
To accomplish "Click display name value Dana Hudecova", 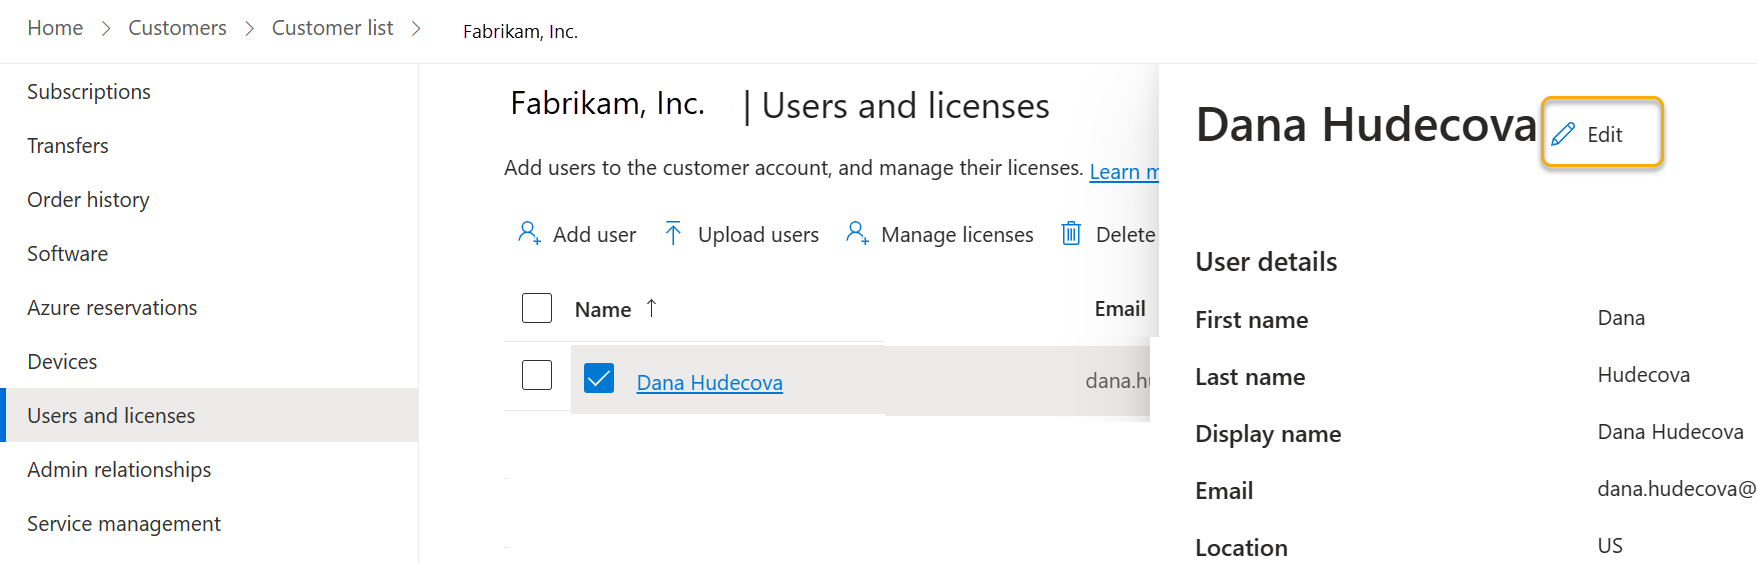I will coord(1670,432).
